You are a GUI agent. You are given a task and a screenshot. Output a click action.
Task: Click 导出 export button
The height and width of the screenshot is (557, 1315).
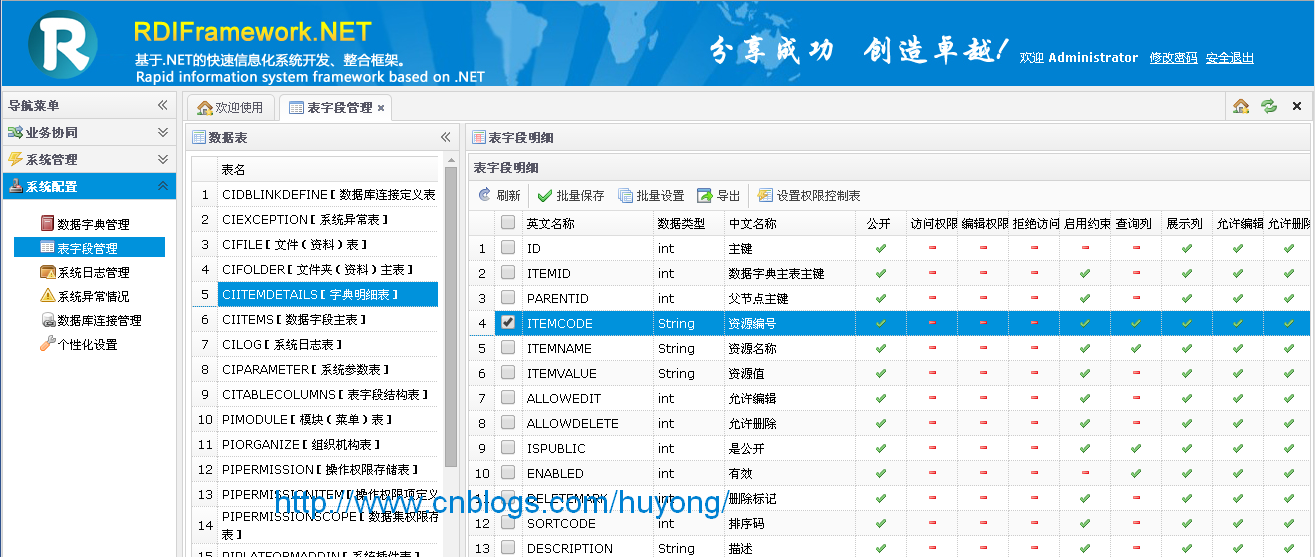[719, 196]
